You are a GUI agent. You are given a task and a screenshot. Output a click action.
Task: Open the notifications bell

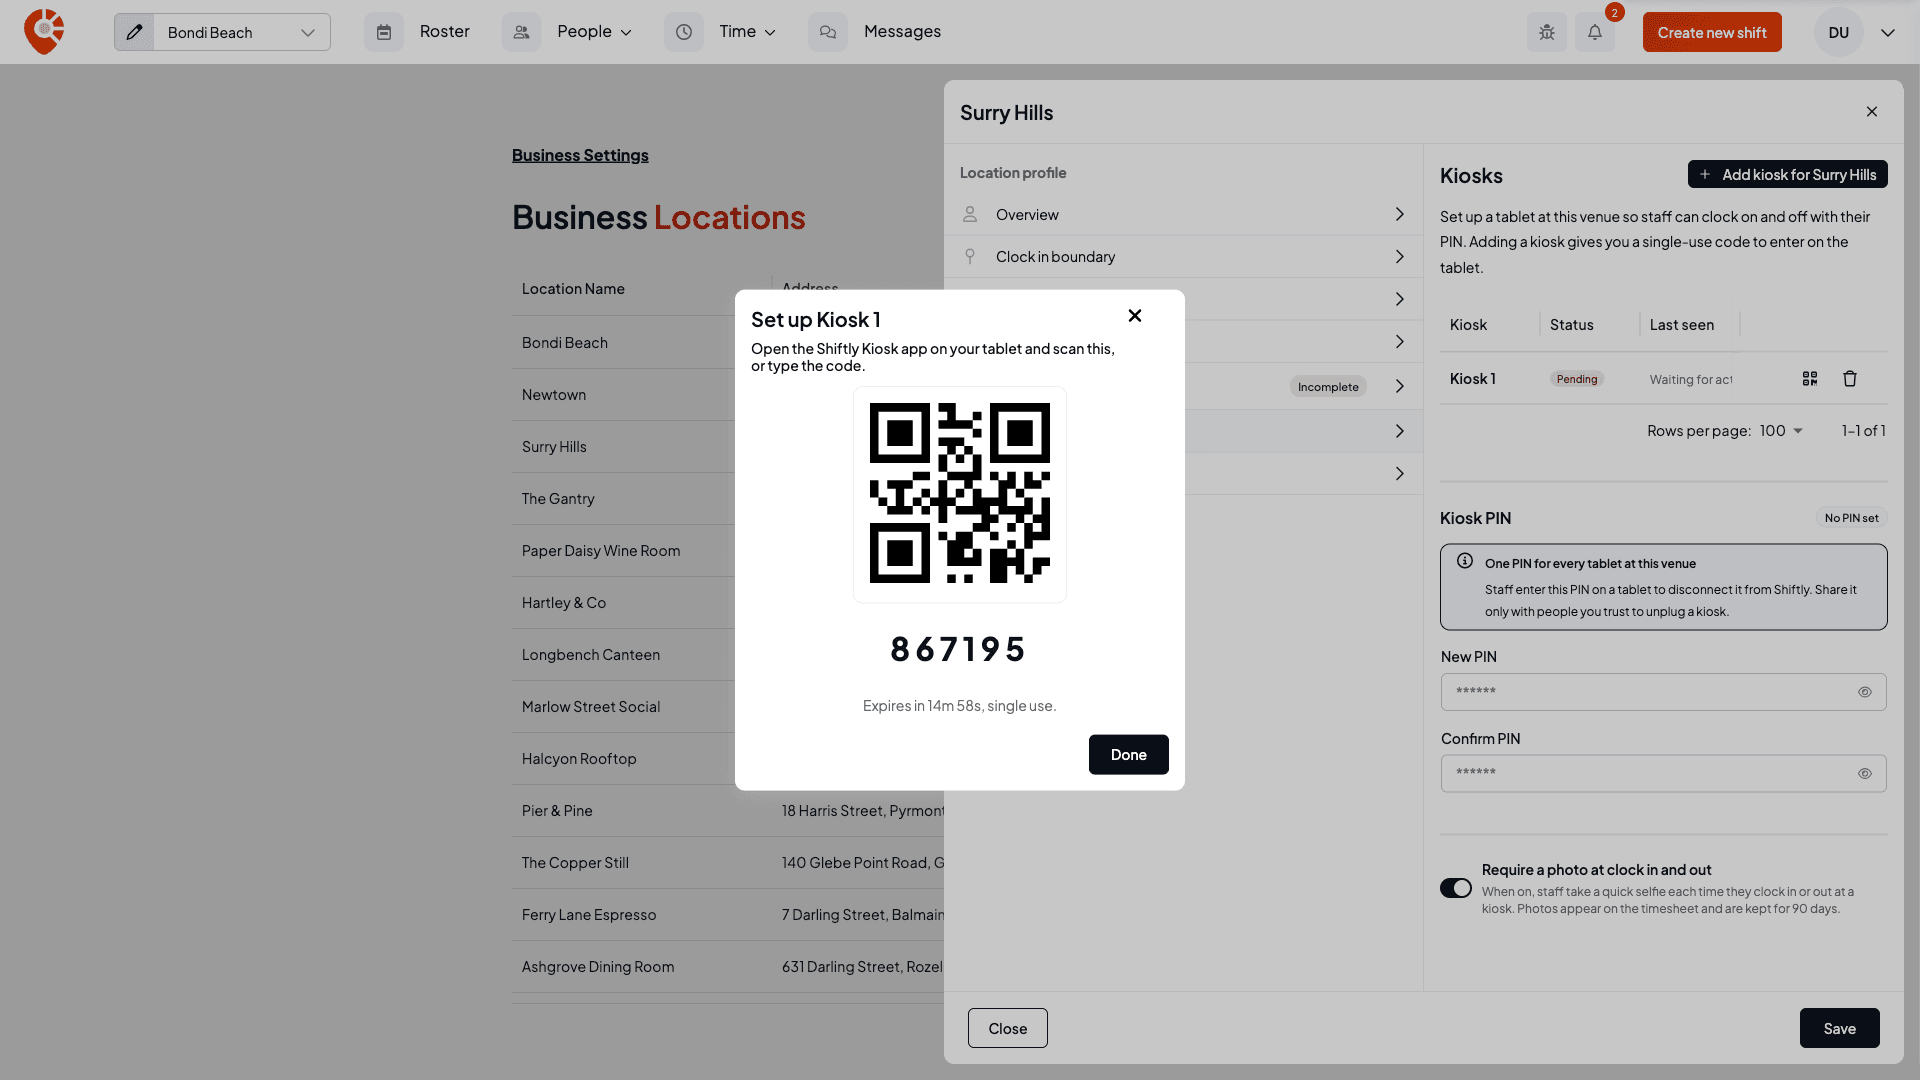coord(1595,32)
